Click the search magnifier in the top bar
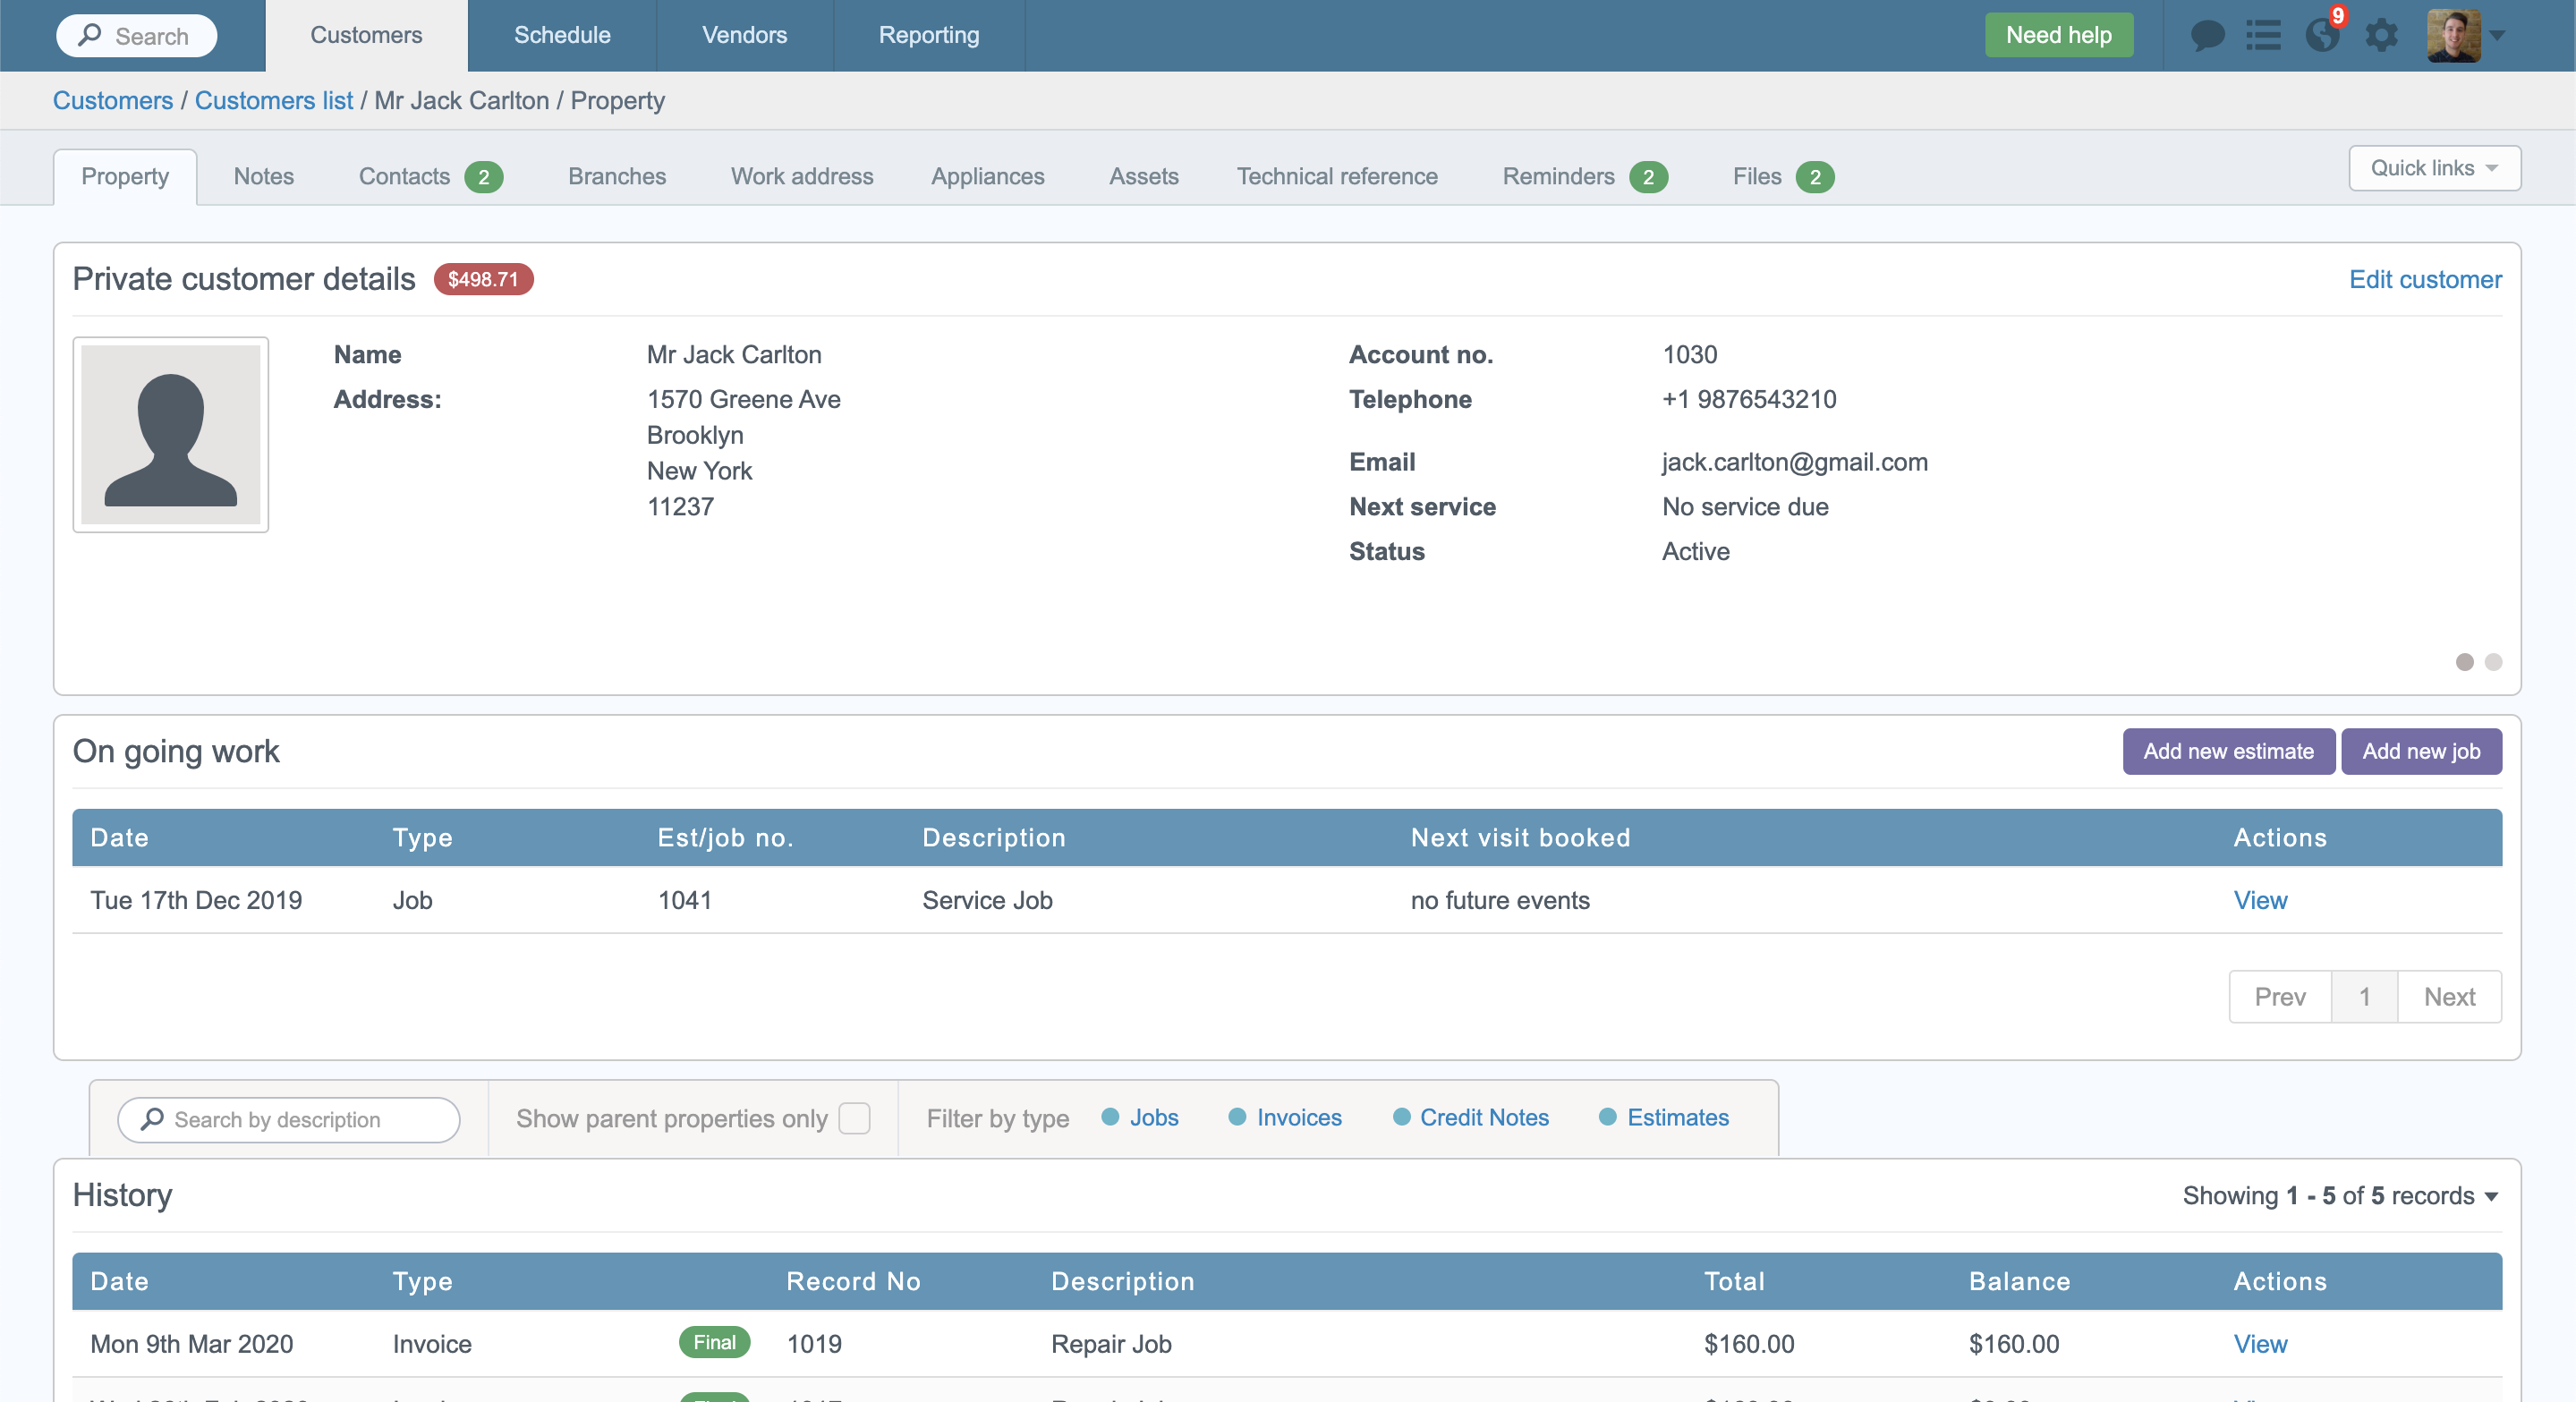This screenshot has height=1402, width=2576. point(92,35)
